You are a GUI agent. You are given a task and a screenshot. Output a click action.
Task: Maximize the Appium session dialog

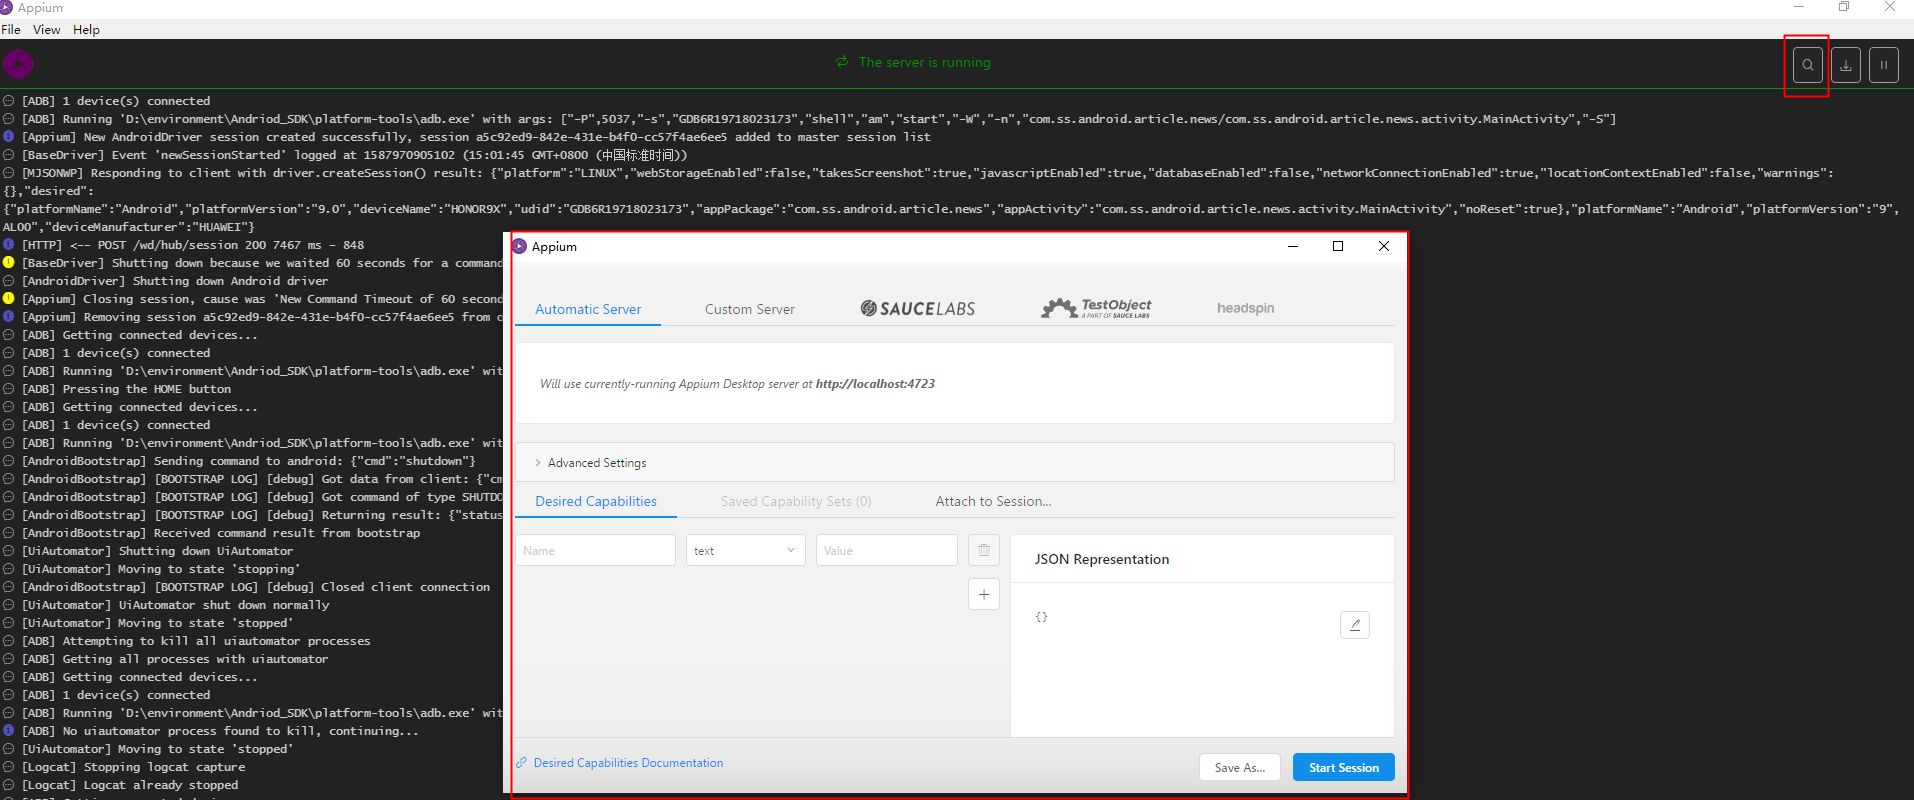[x=1338, y=246]
